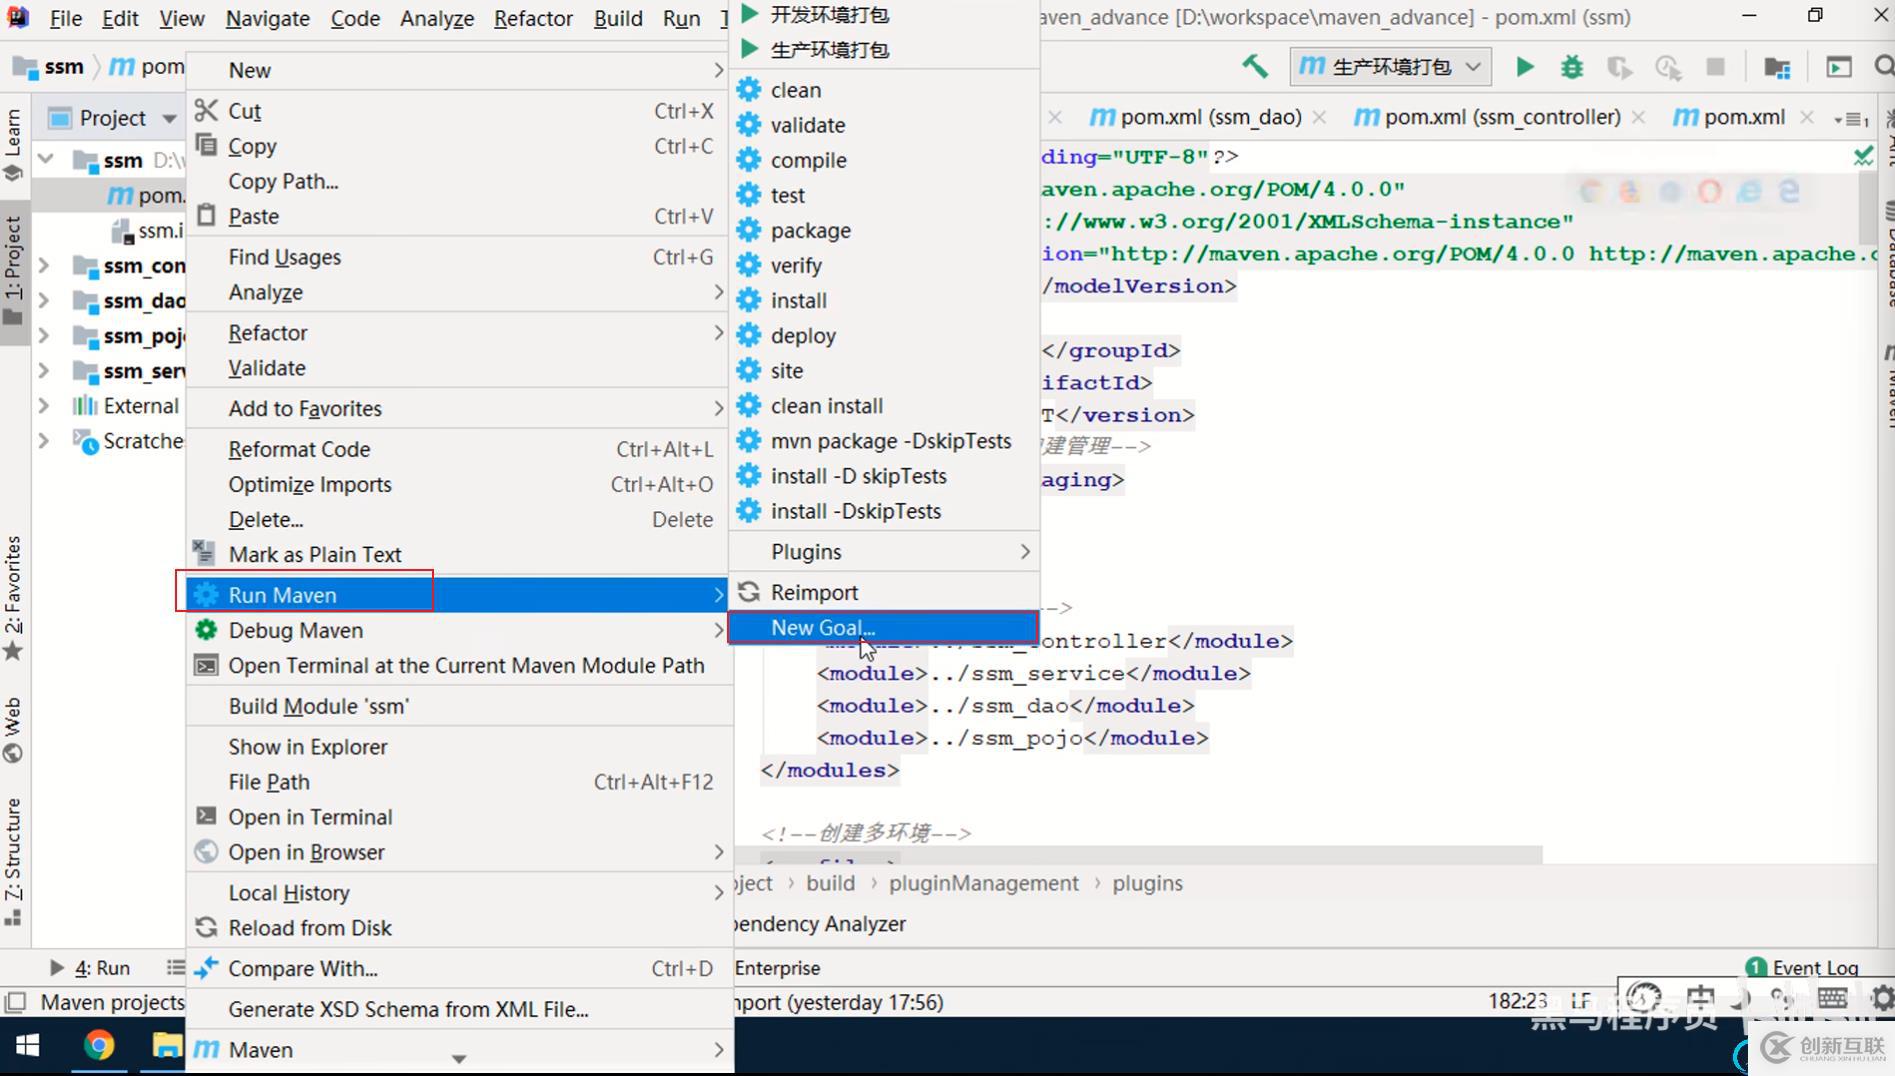Choose Build Module 'ssm'

(x=459, y=706)
